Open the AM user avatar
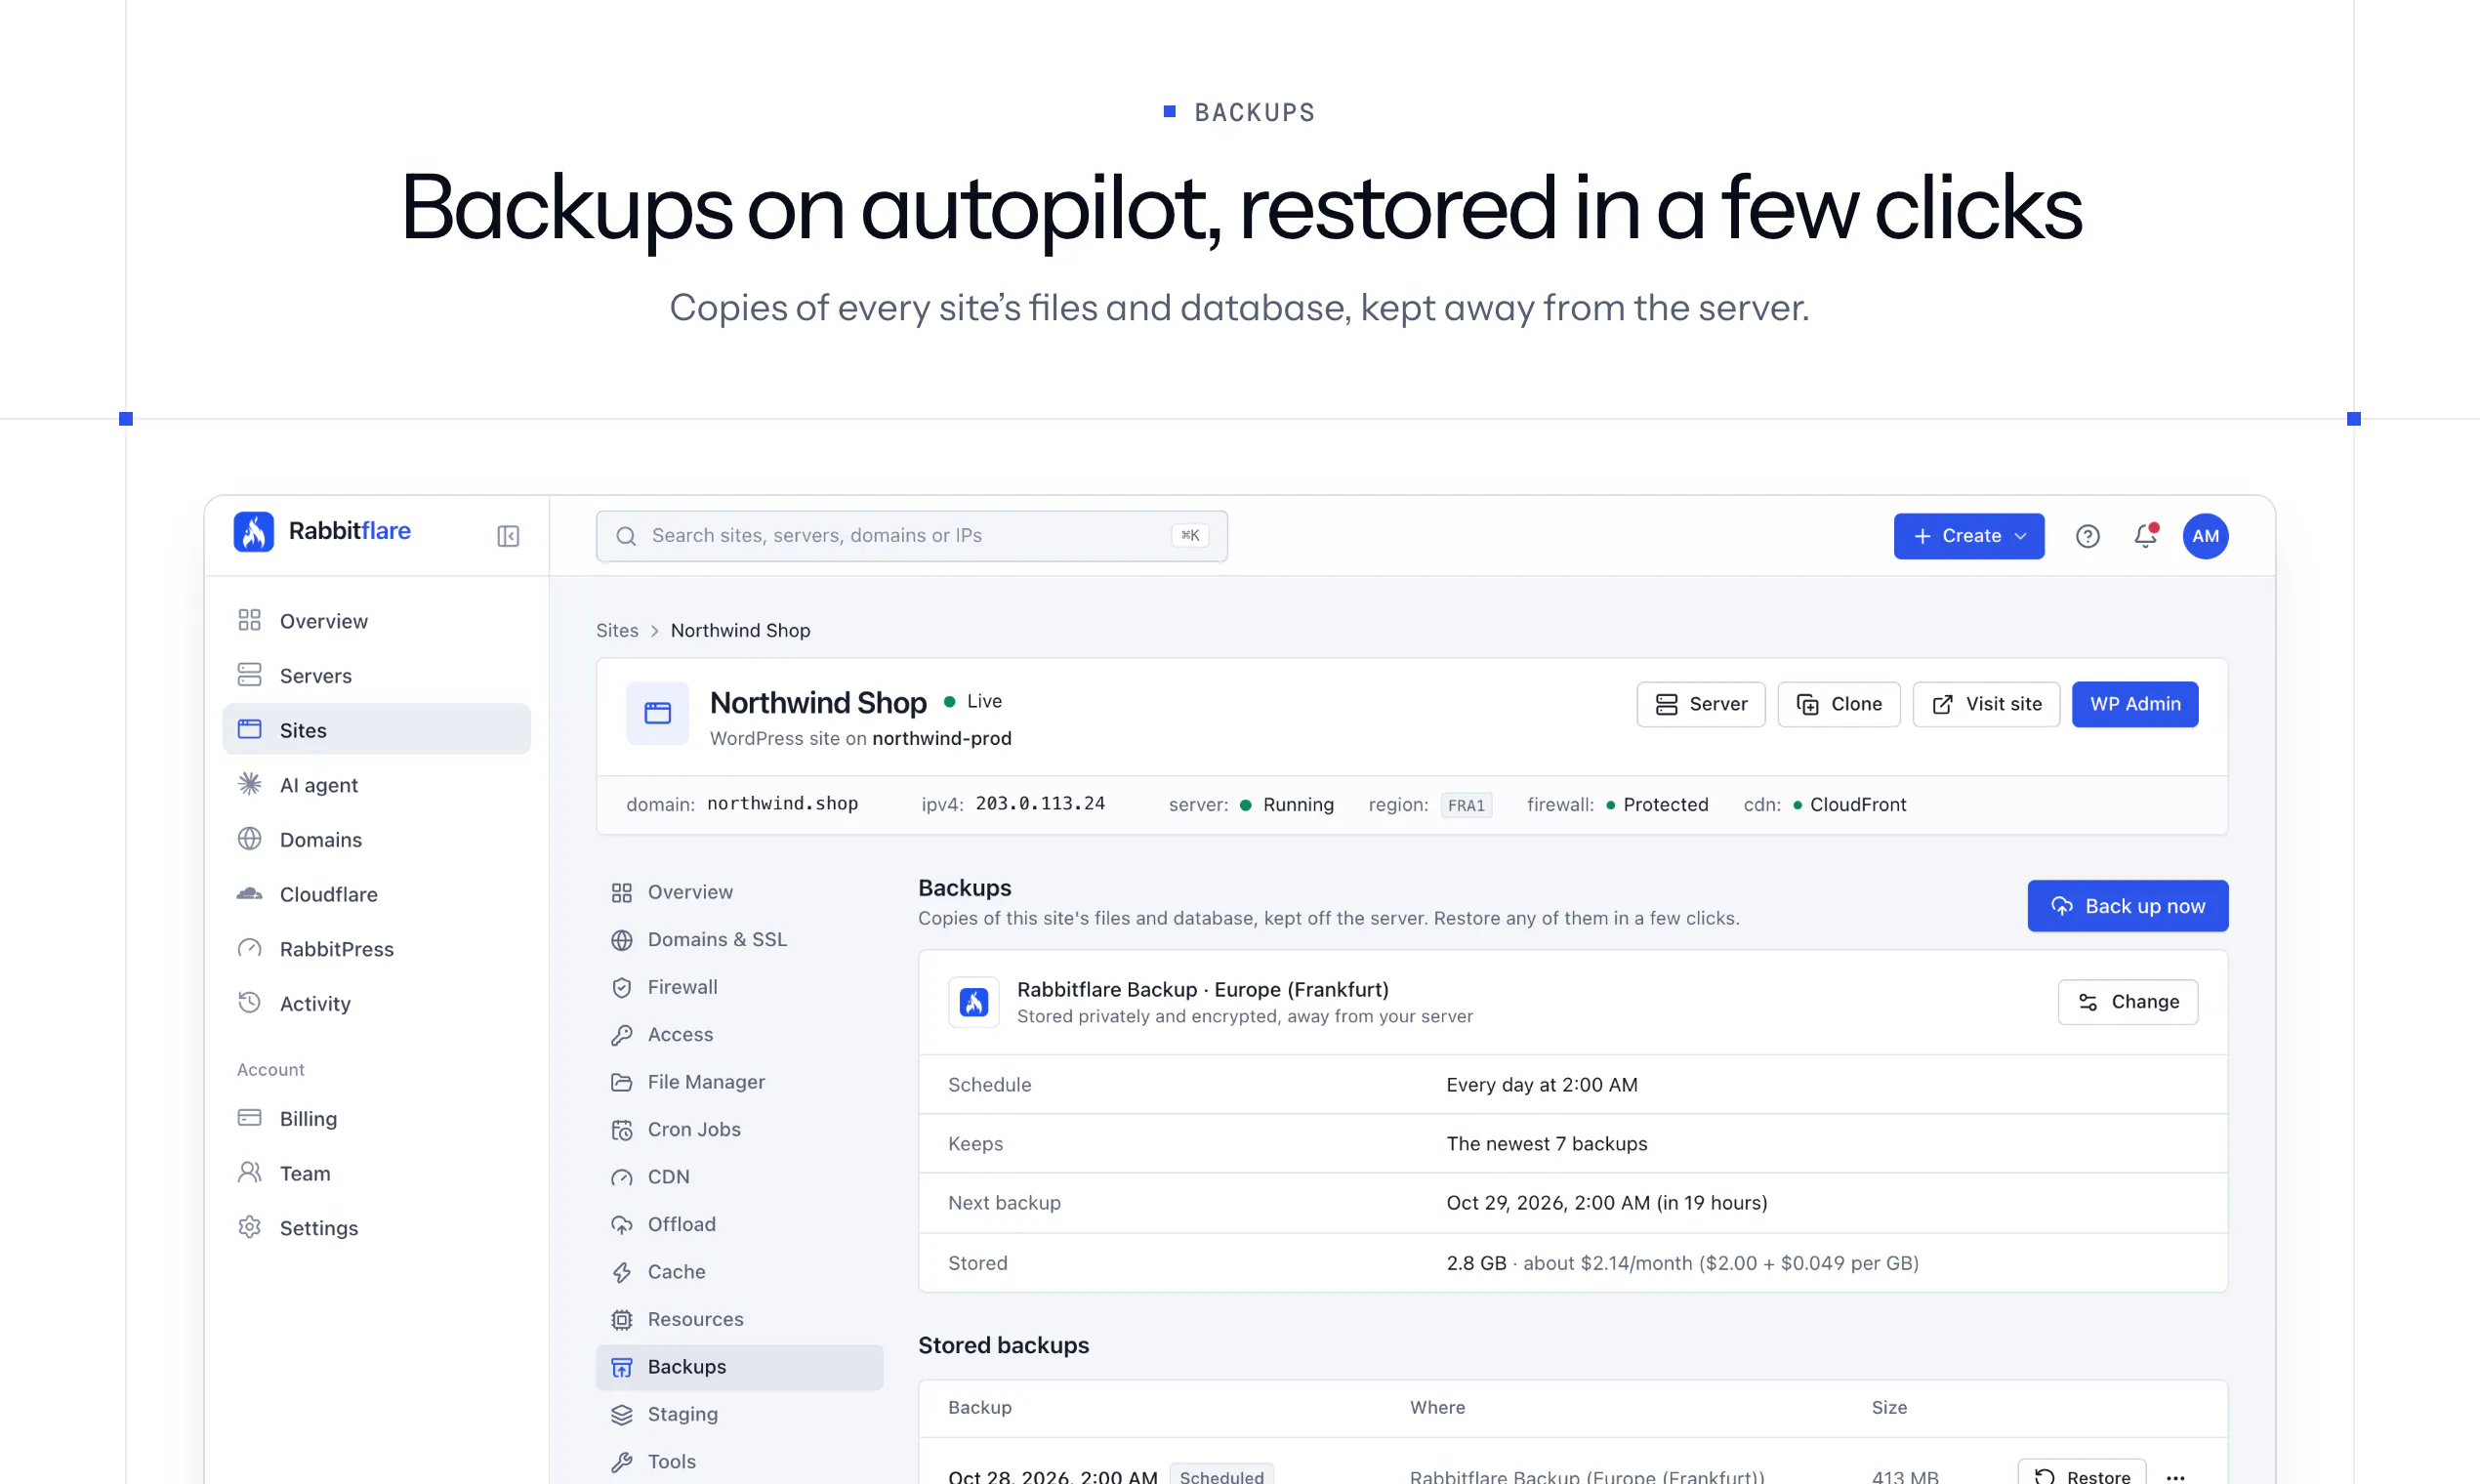 pyautogui.click(x=2205, y=536)
